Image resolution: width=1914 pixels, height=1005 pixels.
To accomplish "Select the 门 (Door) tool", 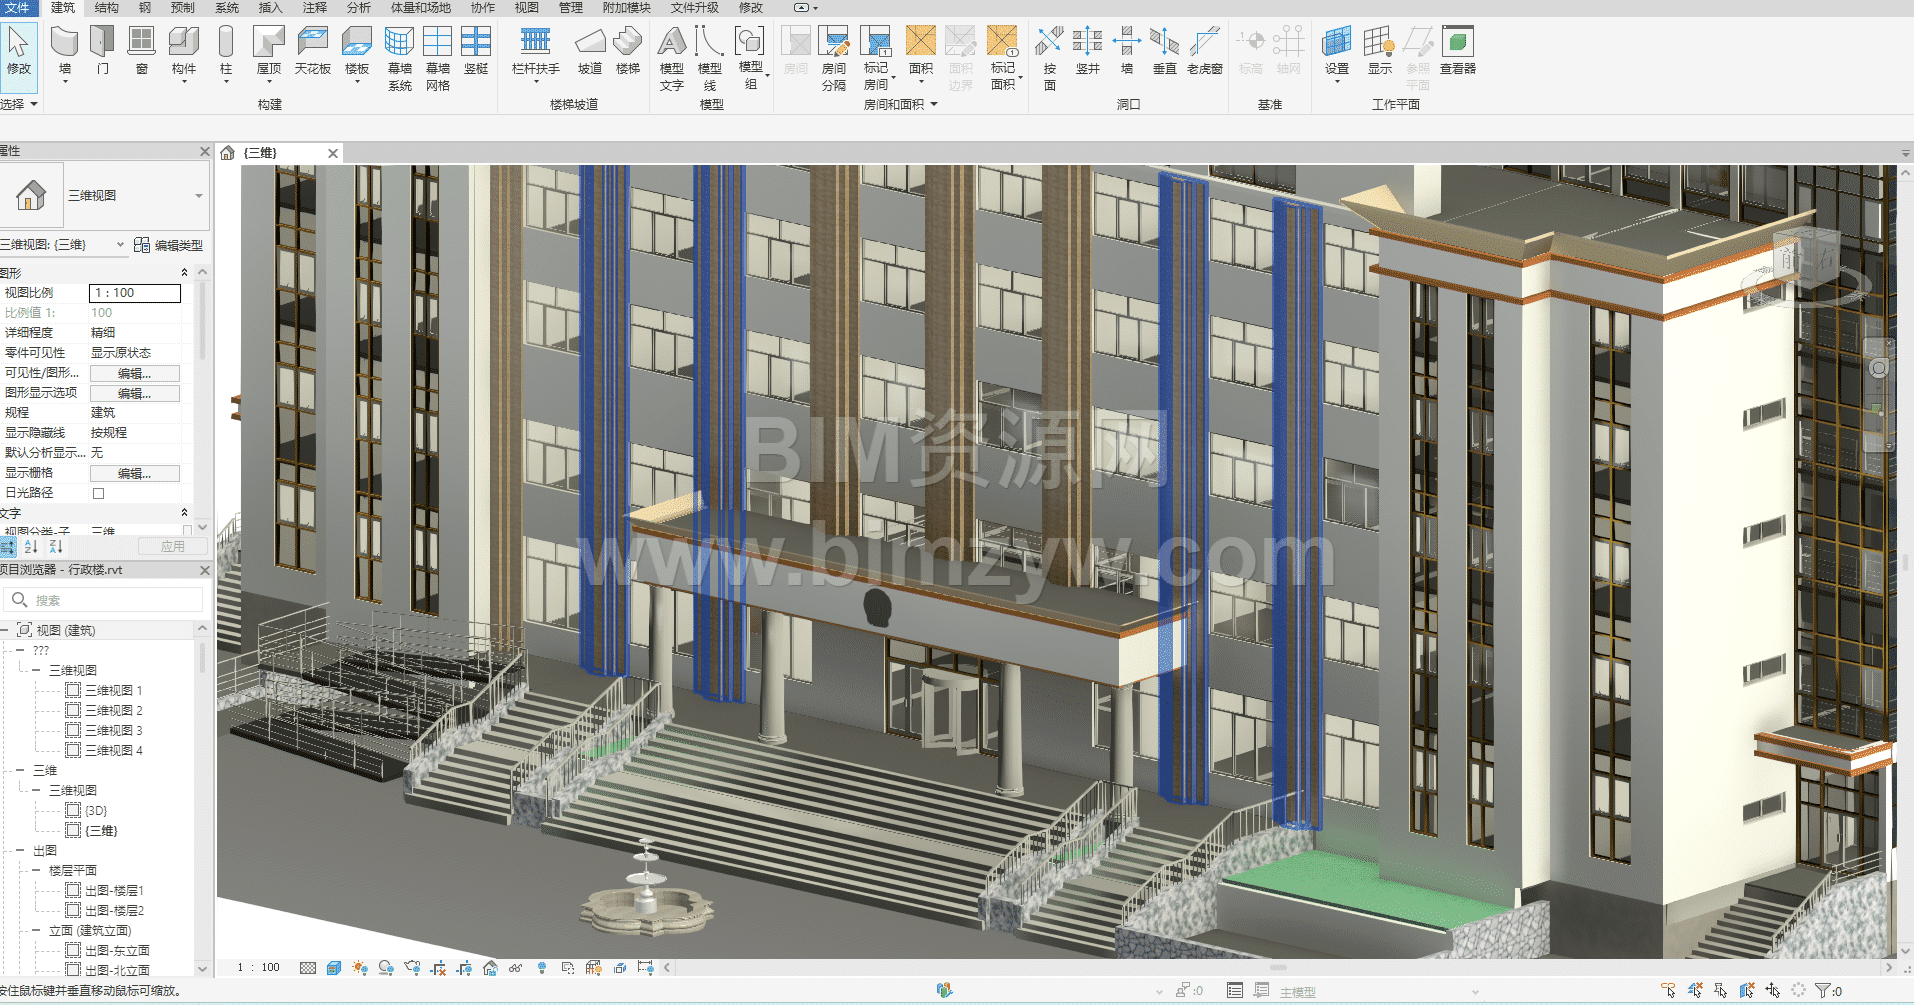I will [102, 50].
